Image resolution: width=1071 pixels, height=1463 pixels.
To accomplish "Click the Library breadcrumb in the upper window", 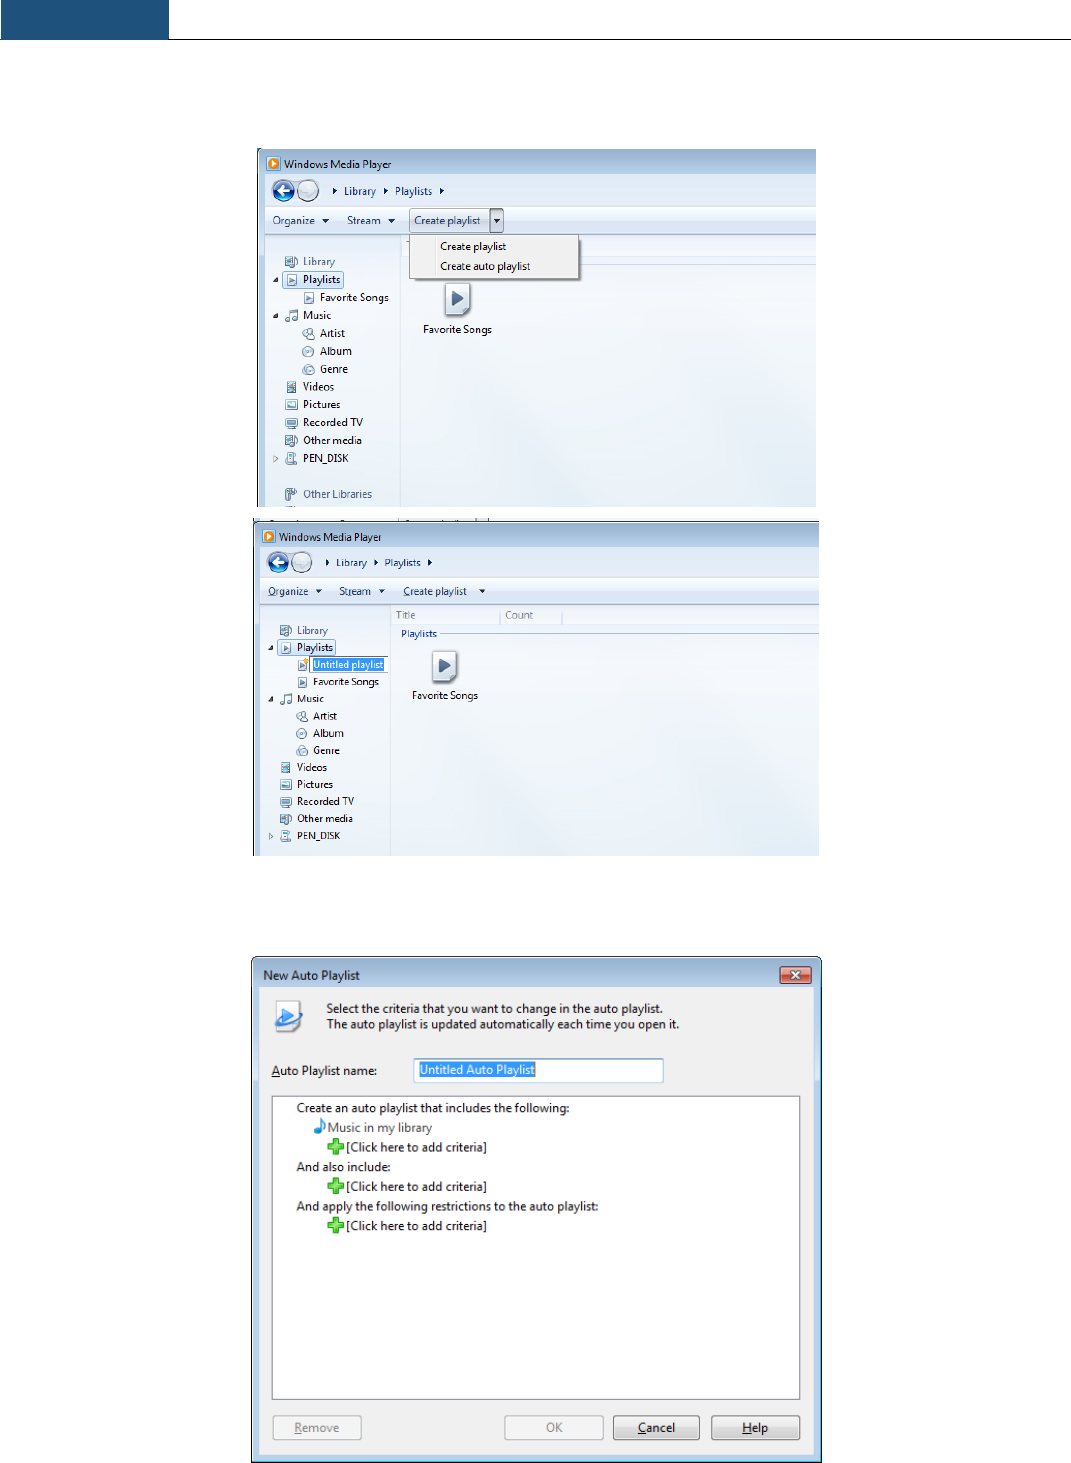I will (x=360, y=192).
